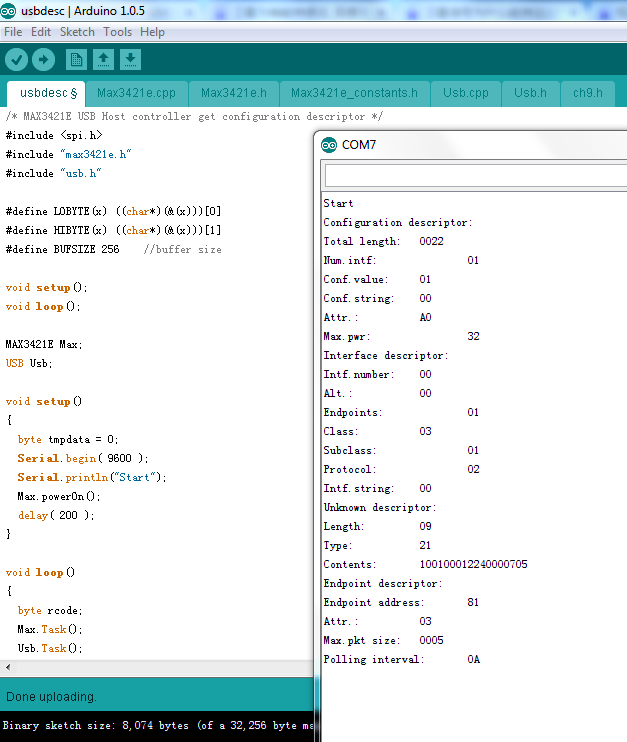Click 'Configuration descriptor:' in serial output
627x742 pixels.
397,222
